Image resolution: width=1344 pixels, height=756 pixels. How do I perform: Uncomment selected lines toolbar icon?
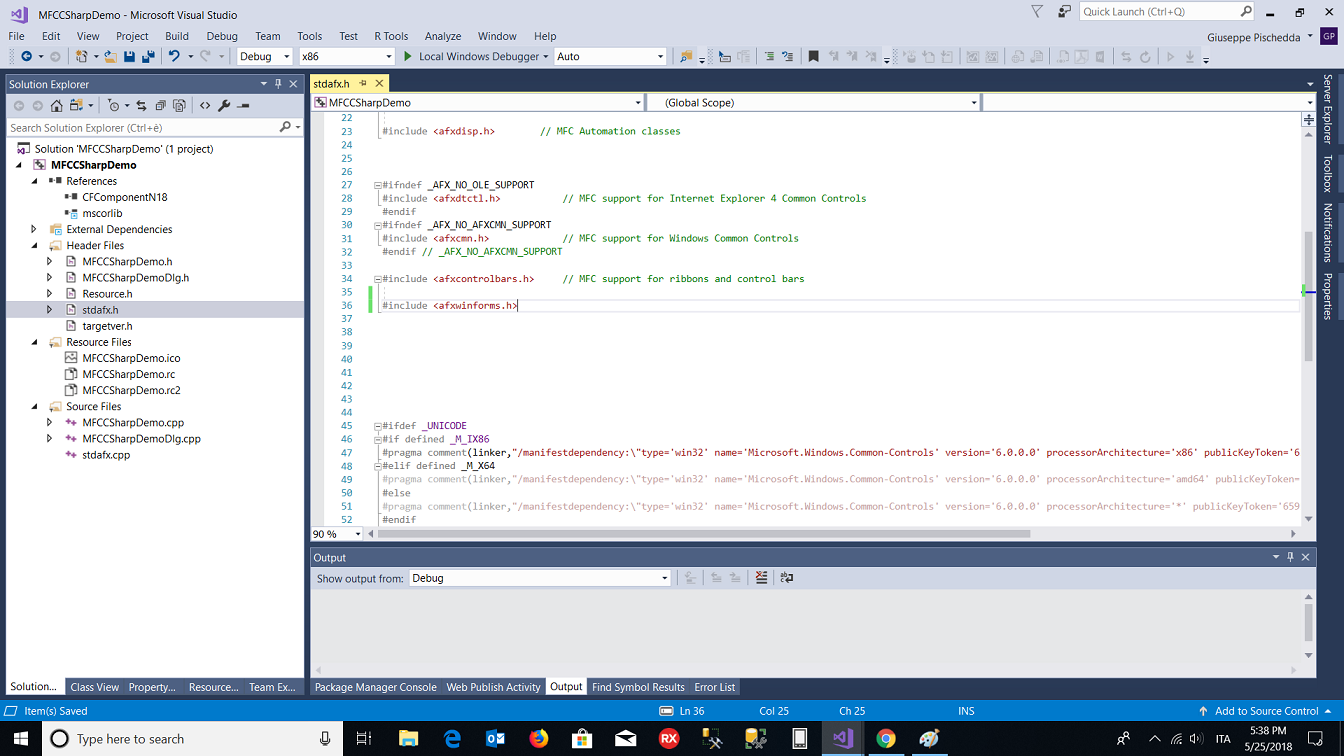point(788,57)
